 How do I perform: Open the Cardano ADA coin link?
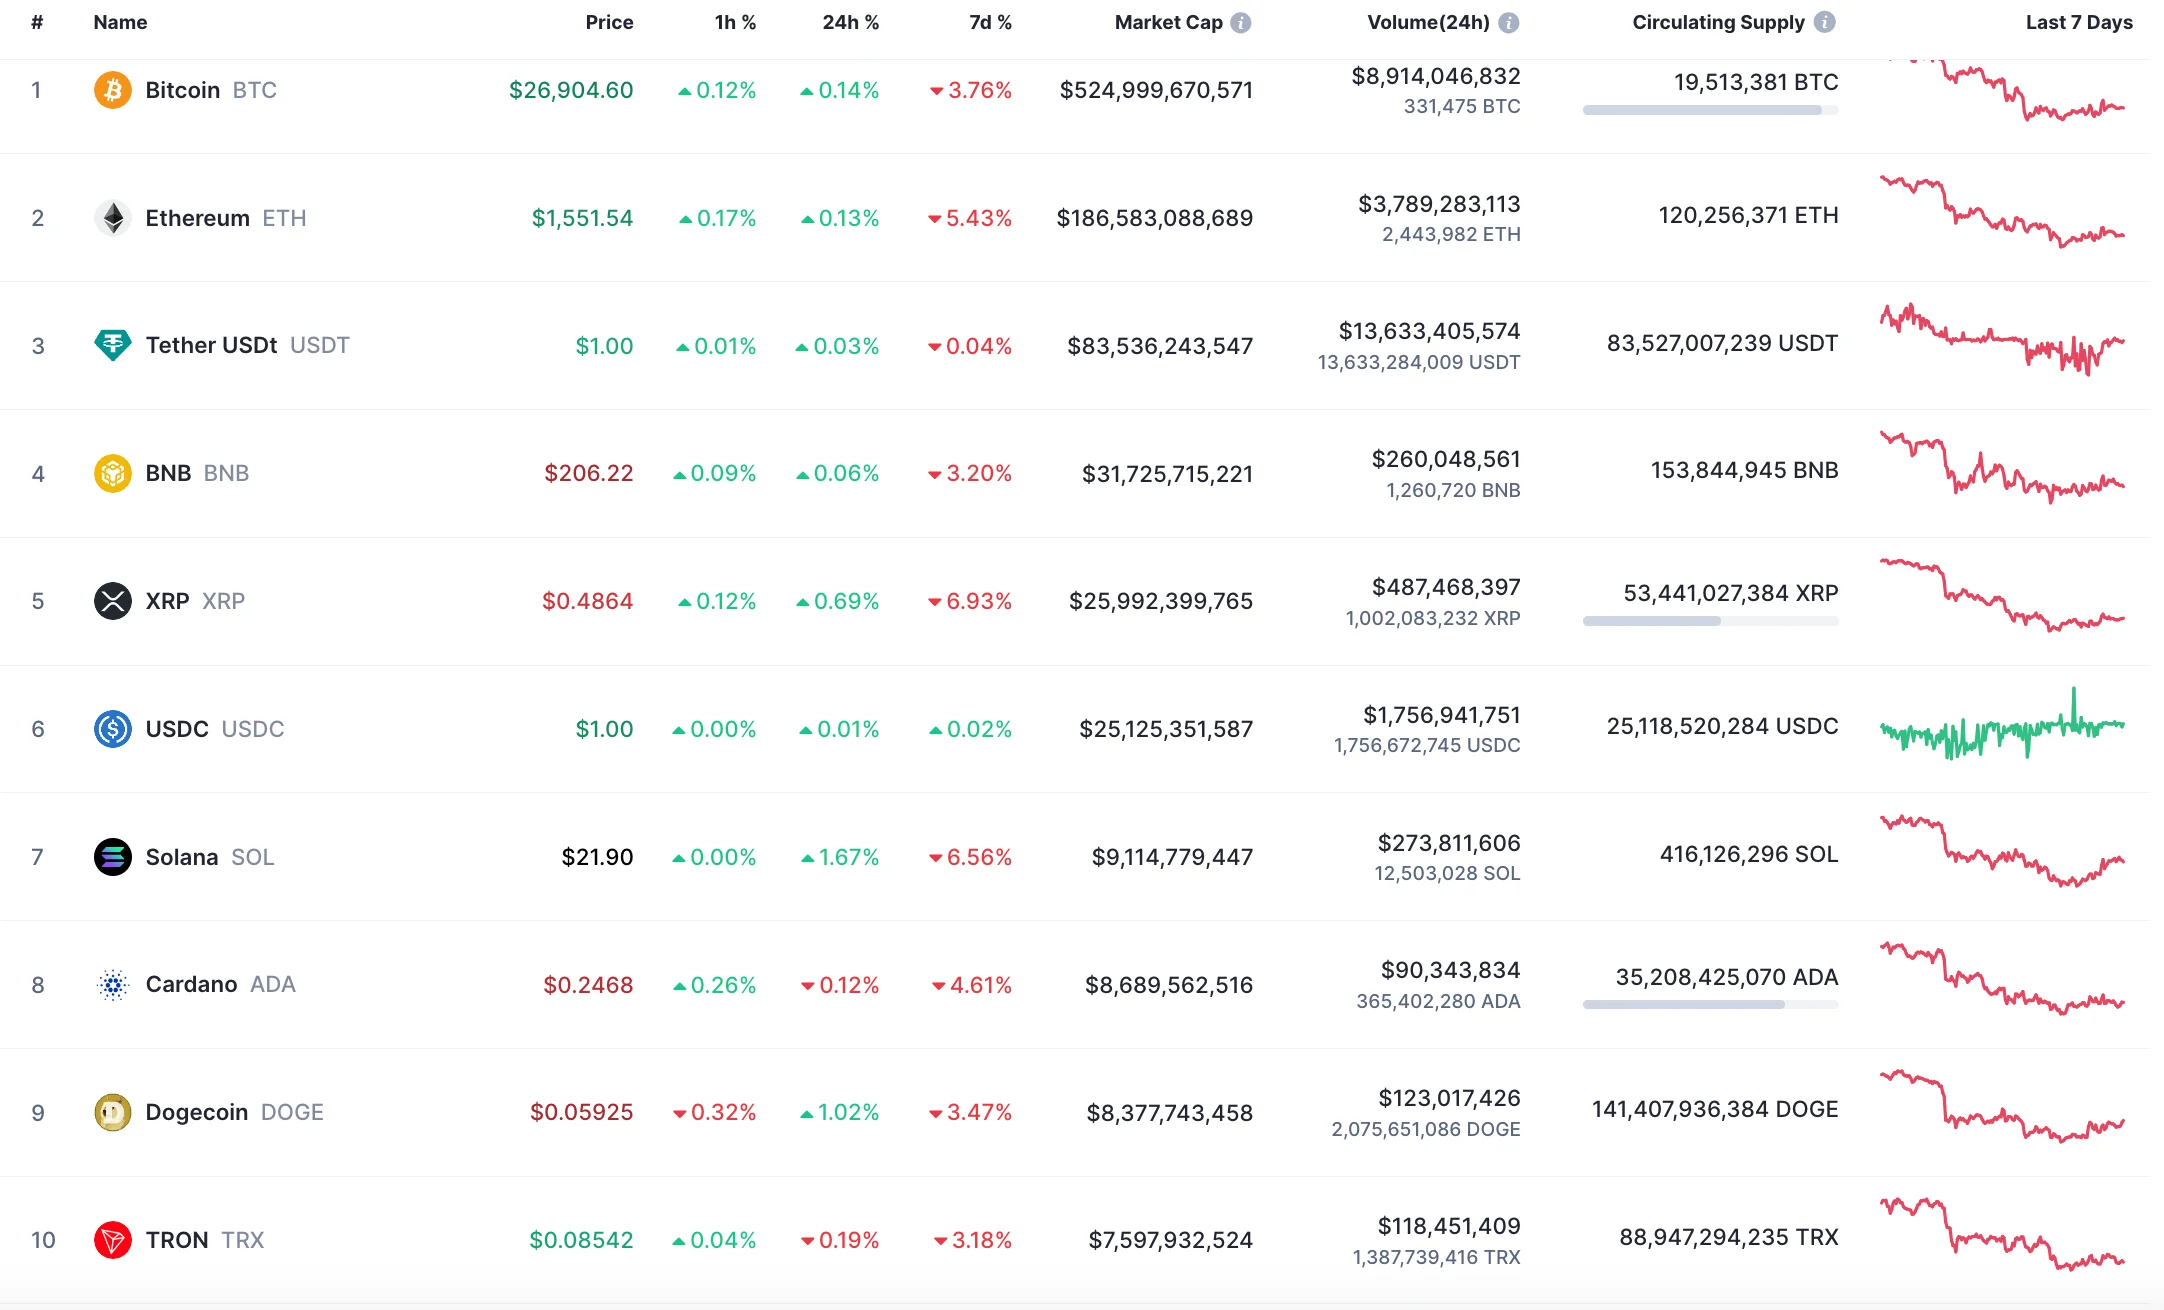(192, 984)
